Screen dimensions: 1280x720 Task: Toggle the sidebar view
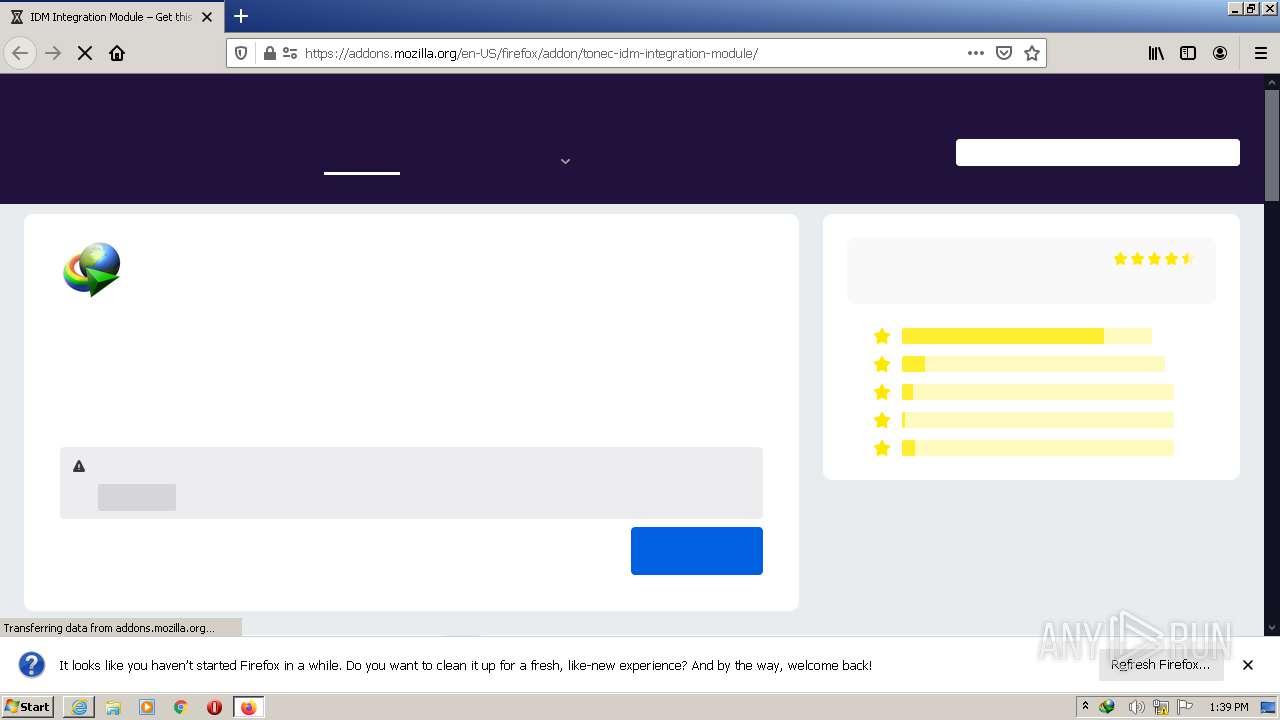pyautogui.click(x=1188, y=53)
